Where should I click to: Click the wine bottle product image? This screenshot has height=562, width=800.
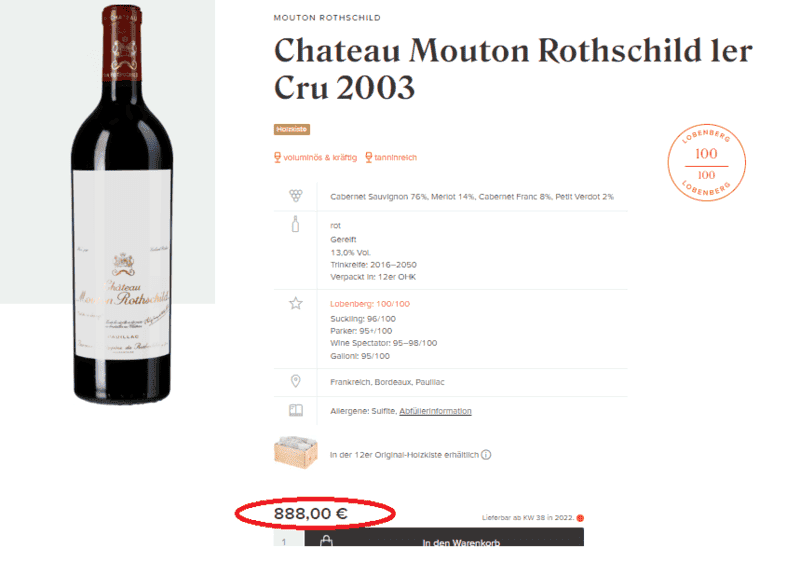click(x=122, y=204)
